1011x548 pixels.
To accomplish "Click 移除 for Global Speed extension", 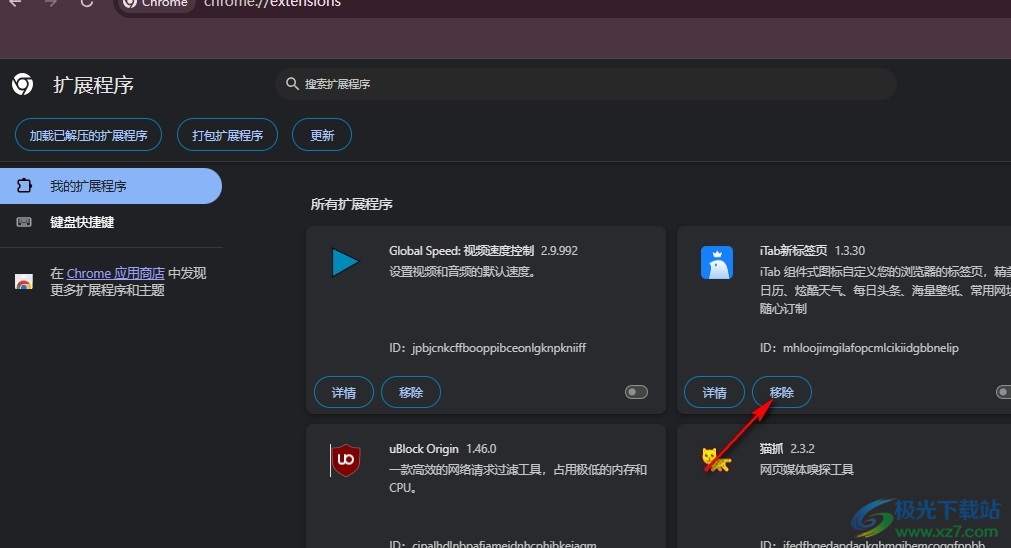I will coord(411,392).
